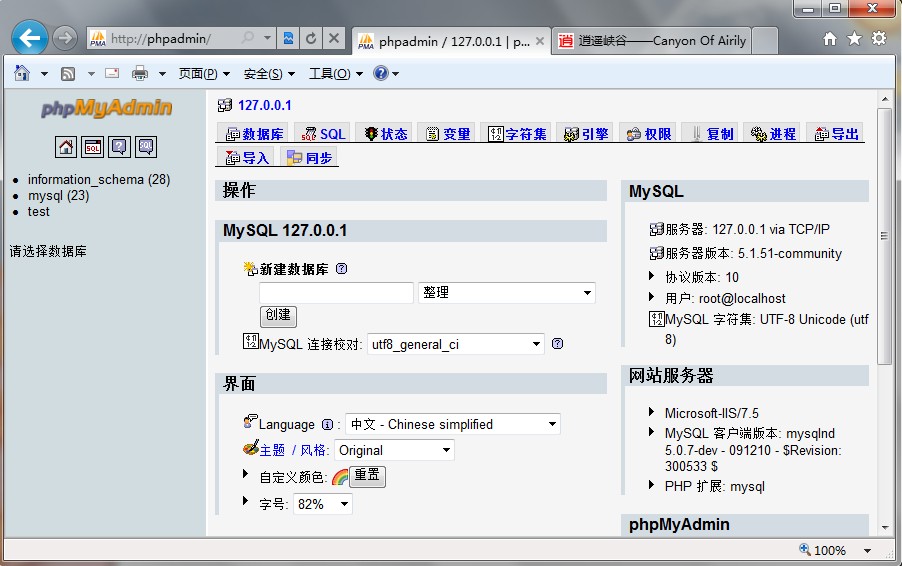Expand the zoom level dropdown arrow at 100%
The image size is (902, 566).
867,550
